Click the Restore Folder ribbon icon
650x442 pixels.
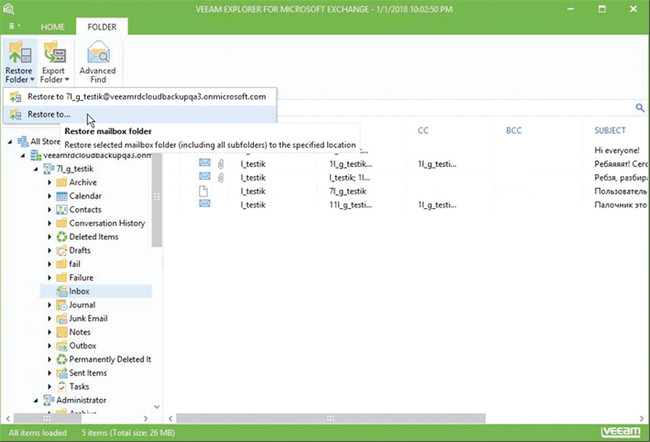[x=19, y=53]
